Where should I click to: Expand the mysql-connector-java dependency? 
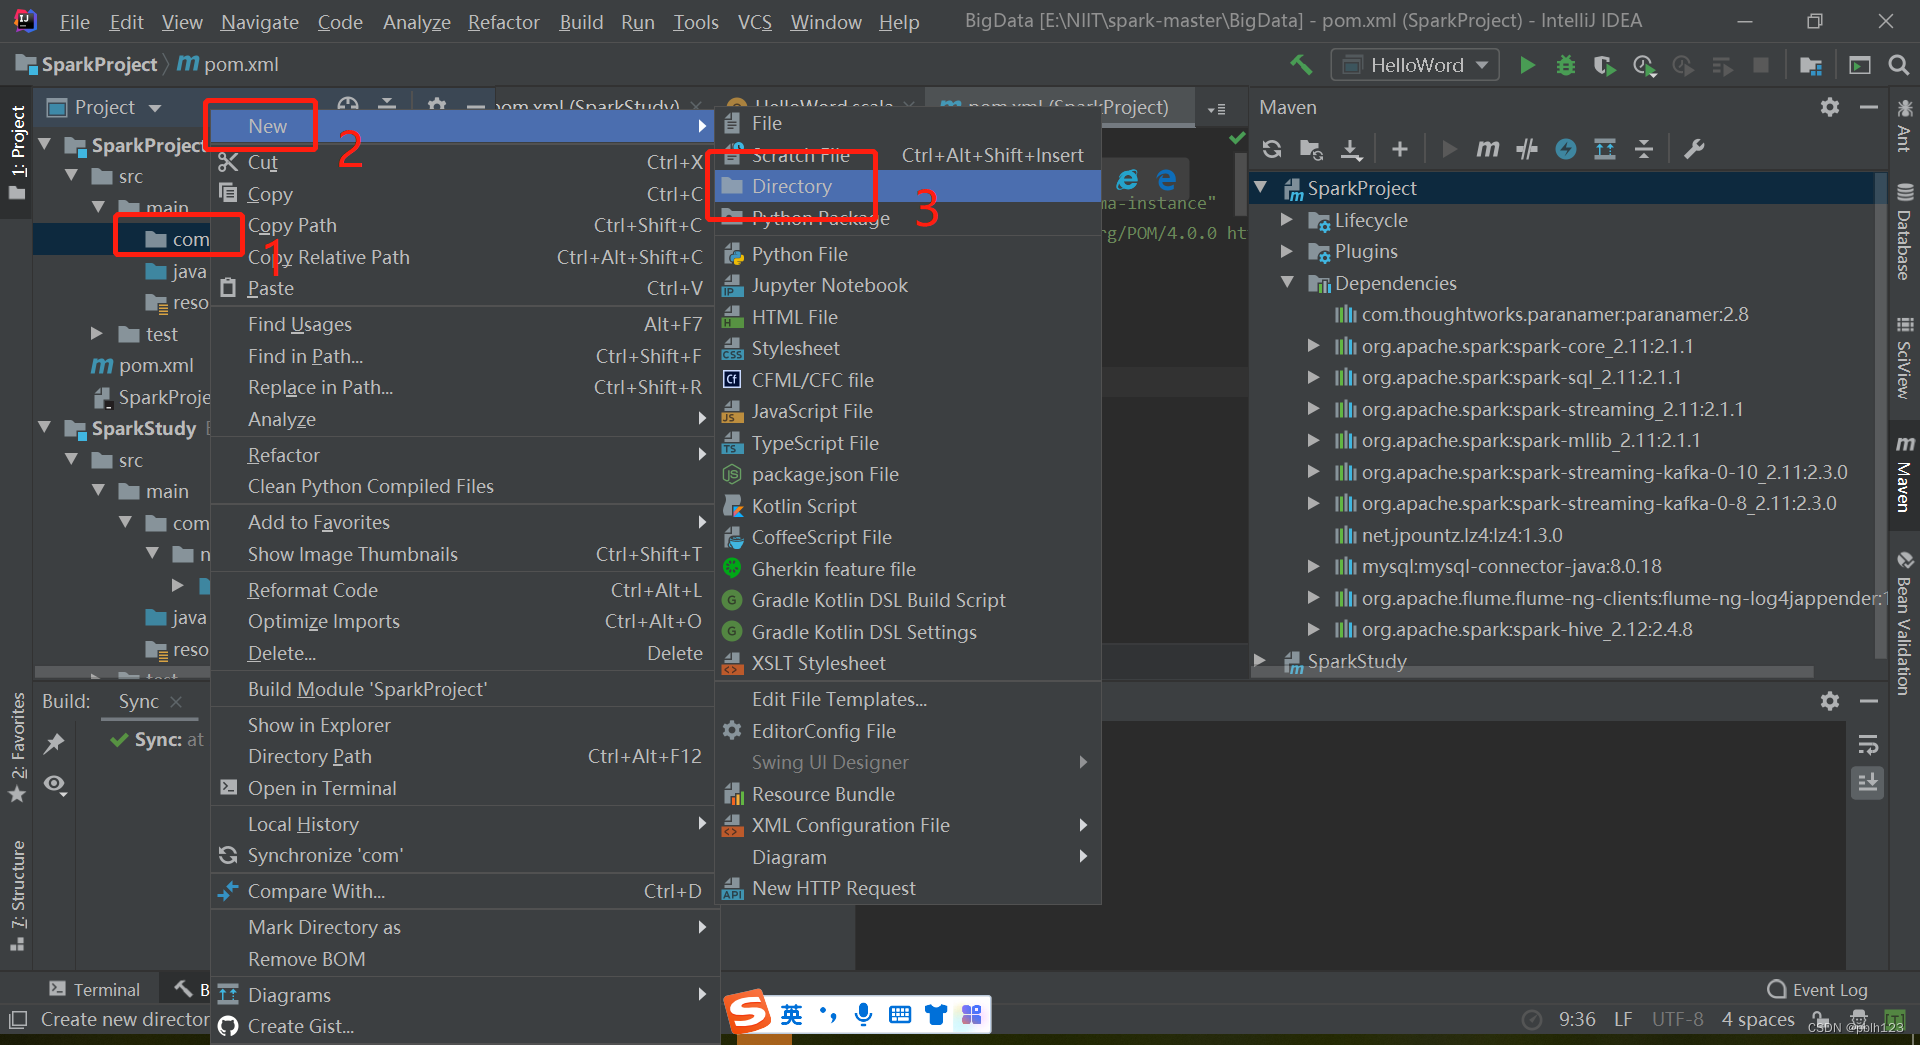[1313, 566]
